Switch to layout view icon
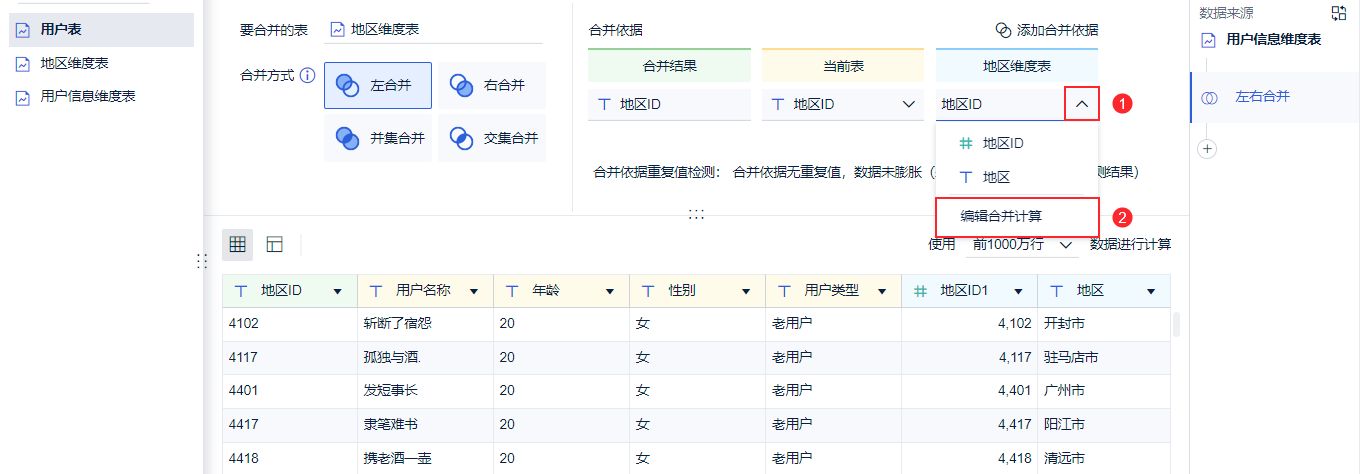Viewport: 1360px width, 474px height. click(274, 244)
